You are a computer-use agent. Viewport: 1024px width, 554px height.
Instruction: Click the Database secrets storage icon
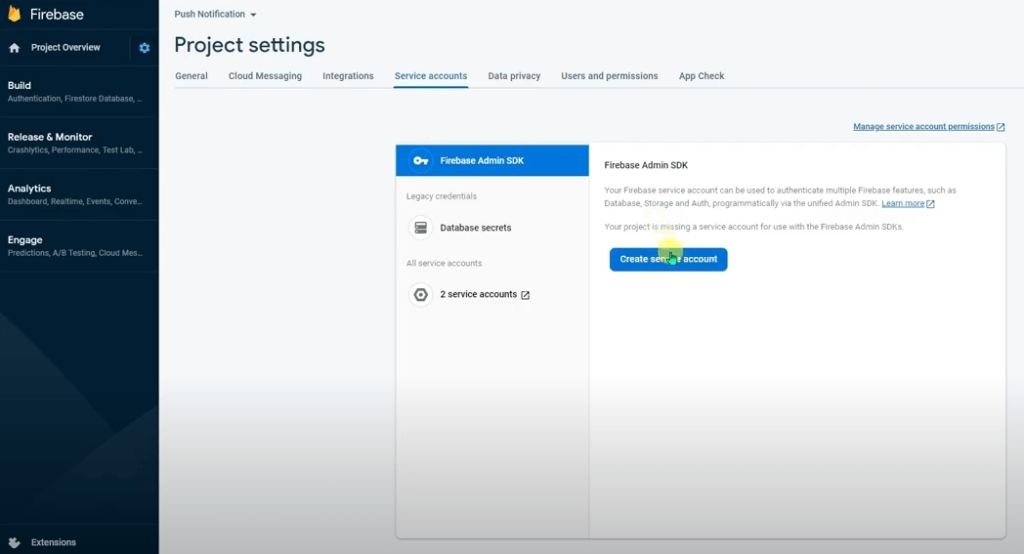[x=421, y=227]
